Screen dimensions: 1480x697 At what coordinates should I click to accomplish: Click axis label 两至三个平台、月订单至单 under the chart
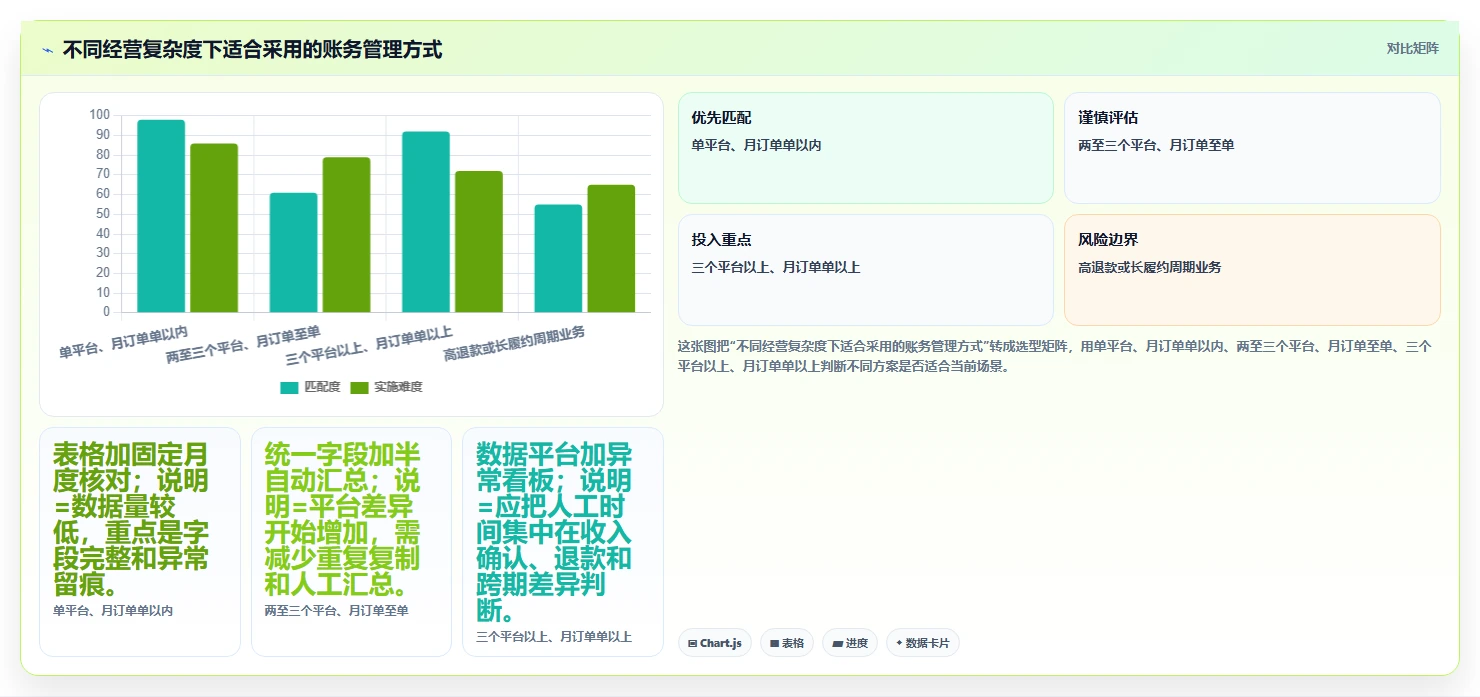[243, 344]
